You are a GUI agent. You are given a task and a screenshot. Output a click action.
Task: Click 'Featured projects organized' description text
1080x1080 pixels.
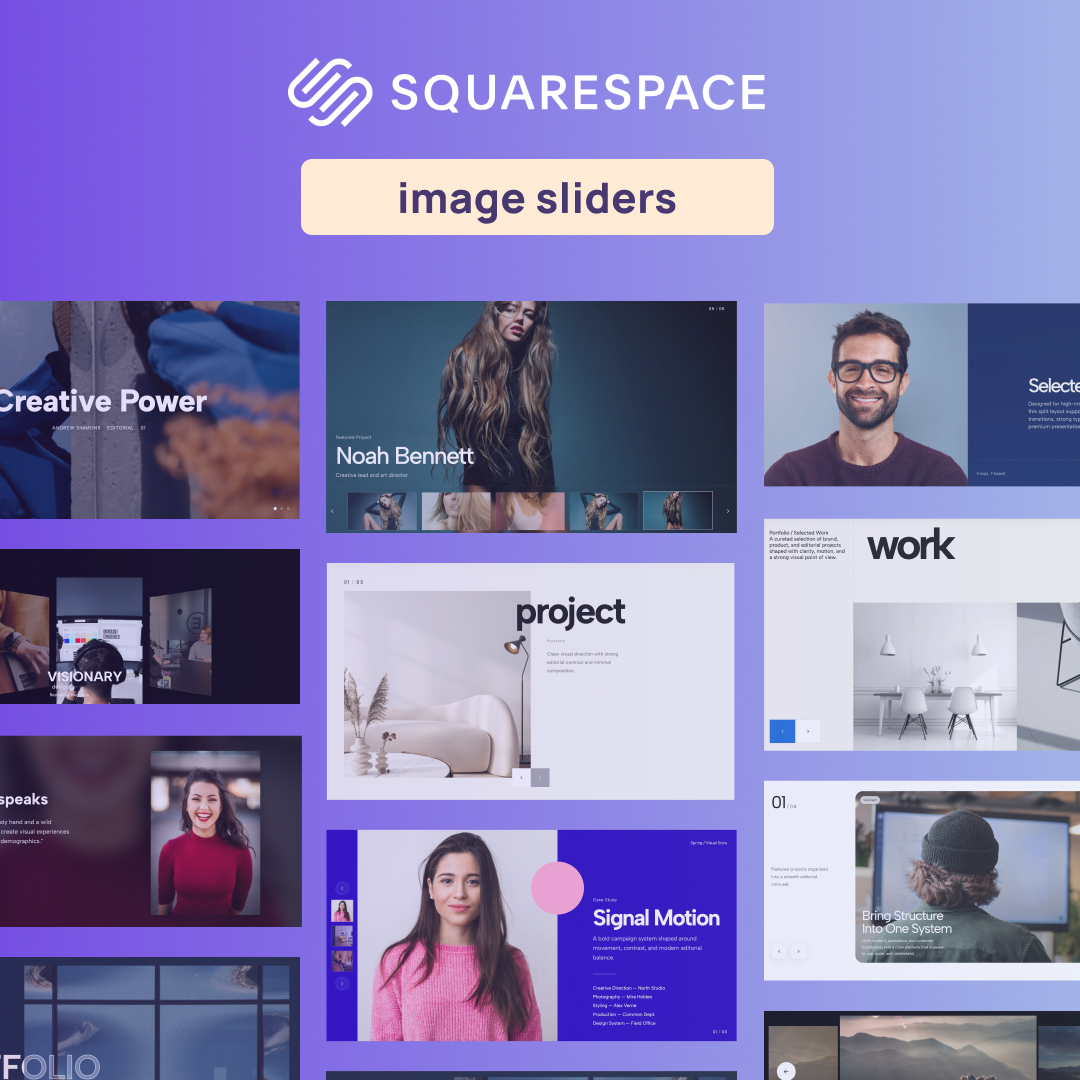click(x=799, y=876)
